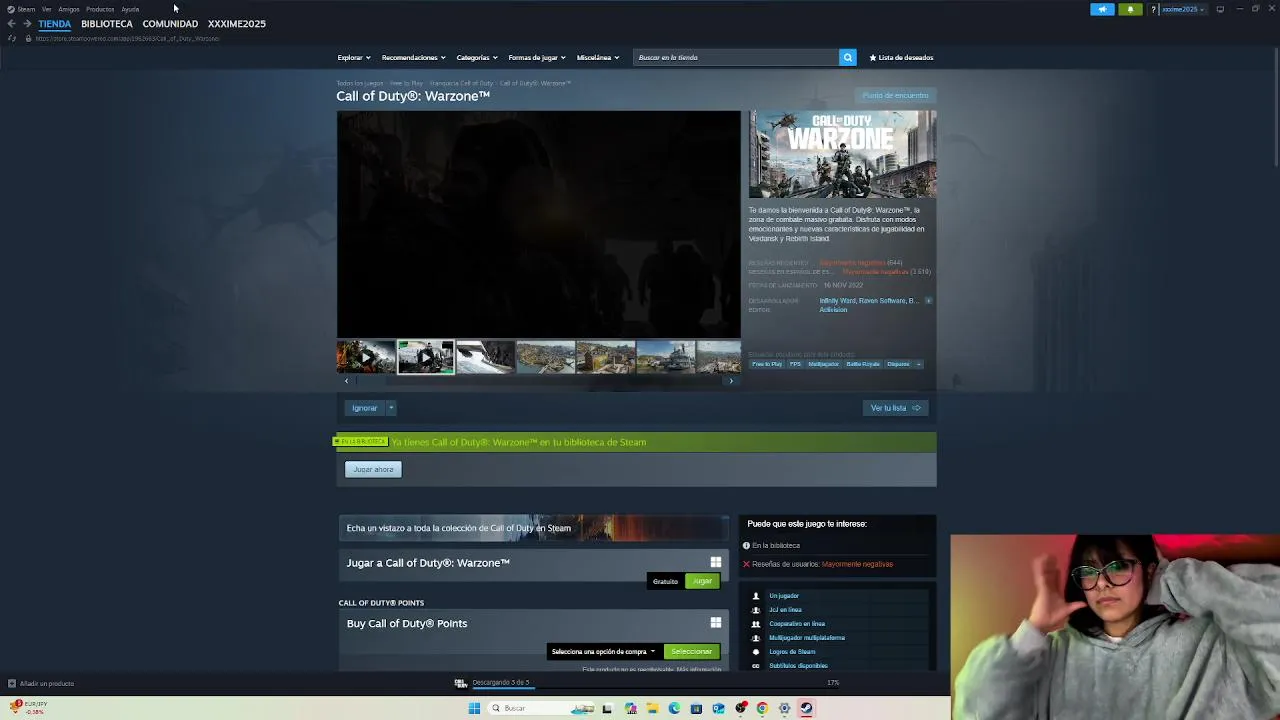Open the Ayuda menu
1280x720 pixels.
(x=130, y=9)
